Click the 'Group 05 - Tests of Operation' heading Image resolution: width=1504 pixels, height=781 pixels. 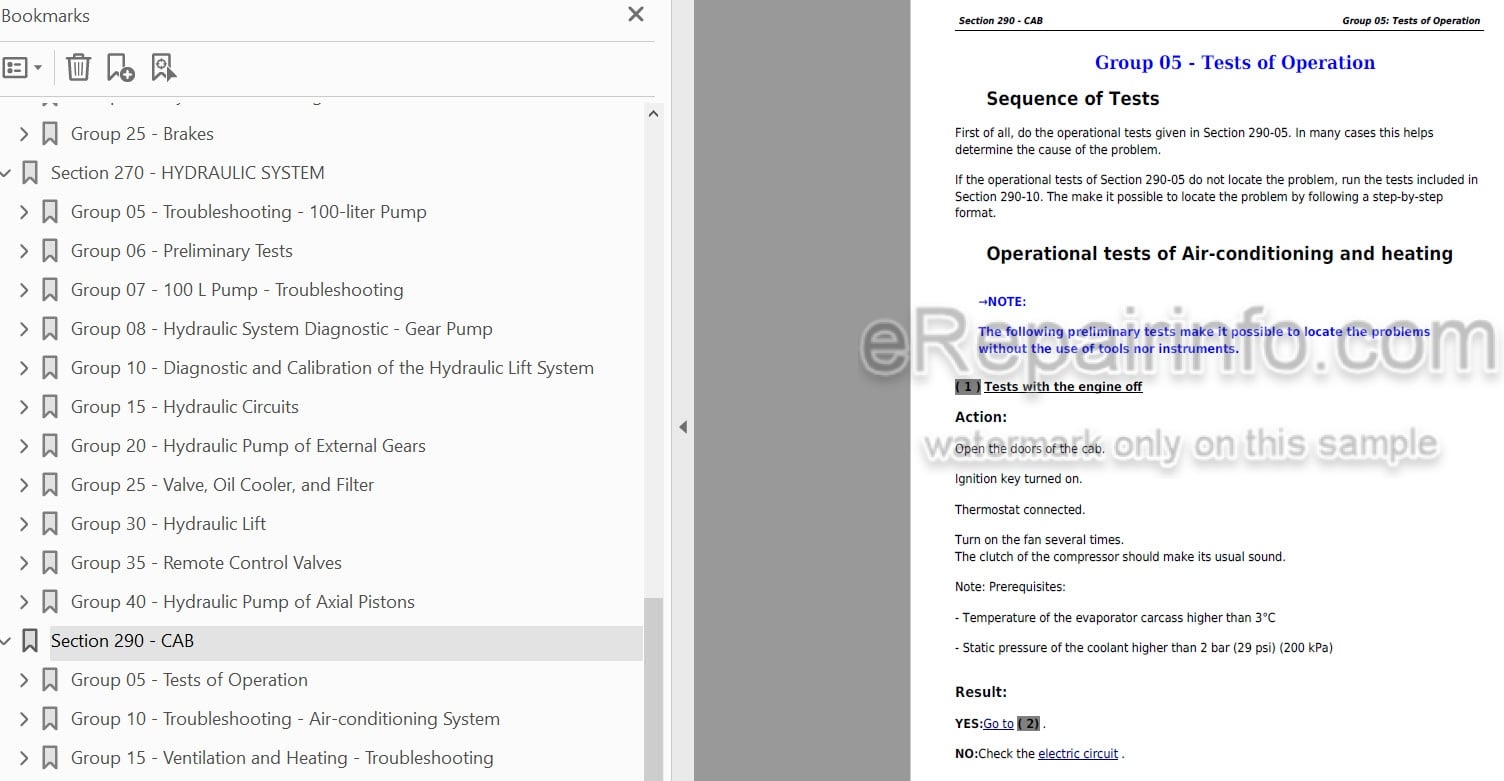[x=1235, y=62]
